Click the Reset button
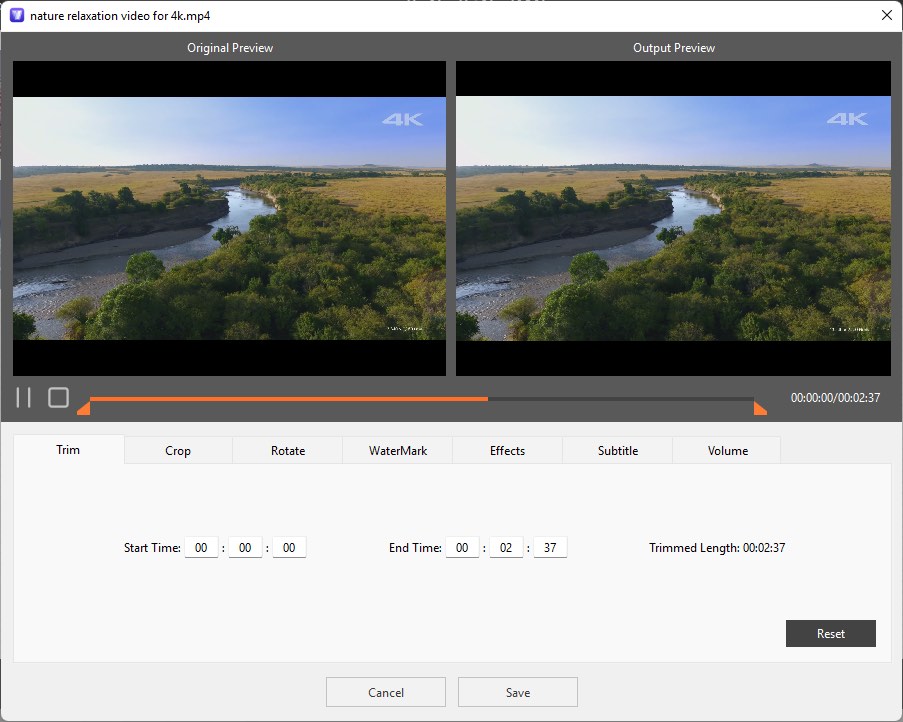The image size is (903, 722). 830,633
